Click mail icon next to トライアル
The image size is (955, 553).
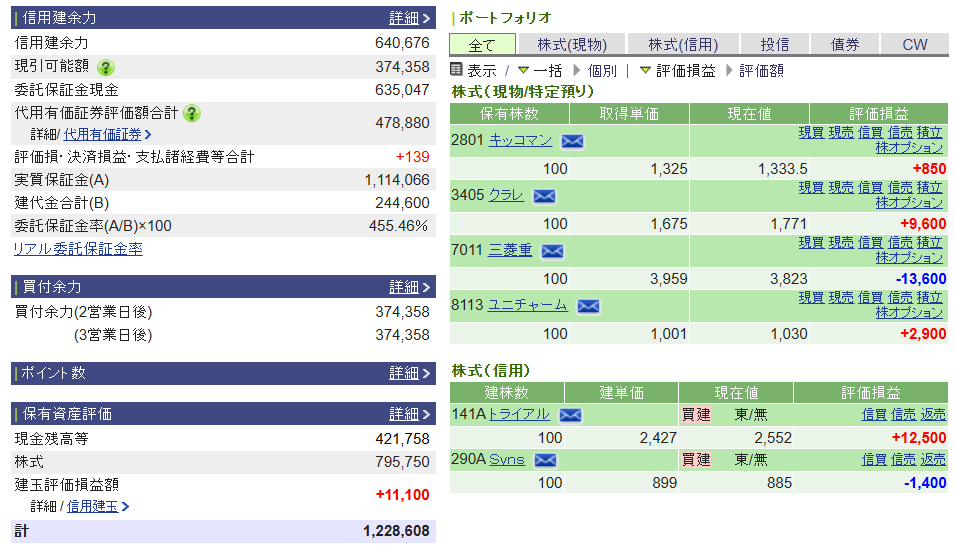pyautogui.click(x=569, y=415)
